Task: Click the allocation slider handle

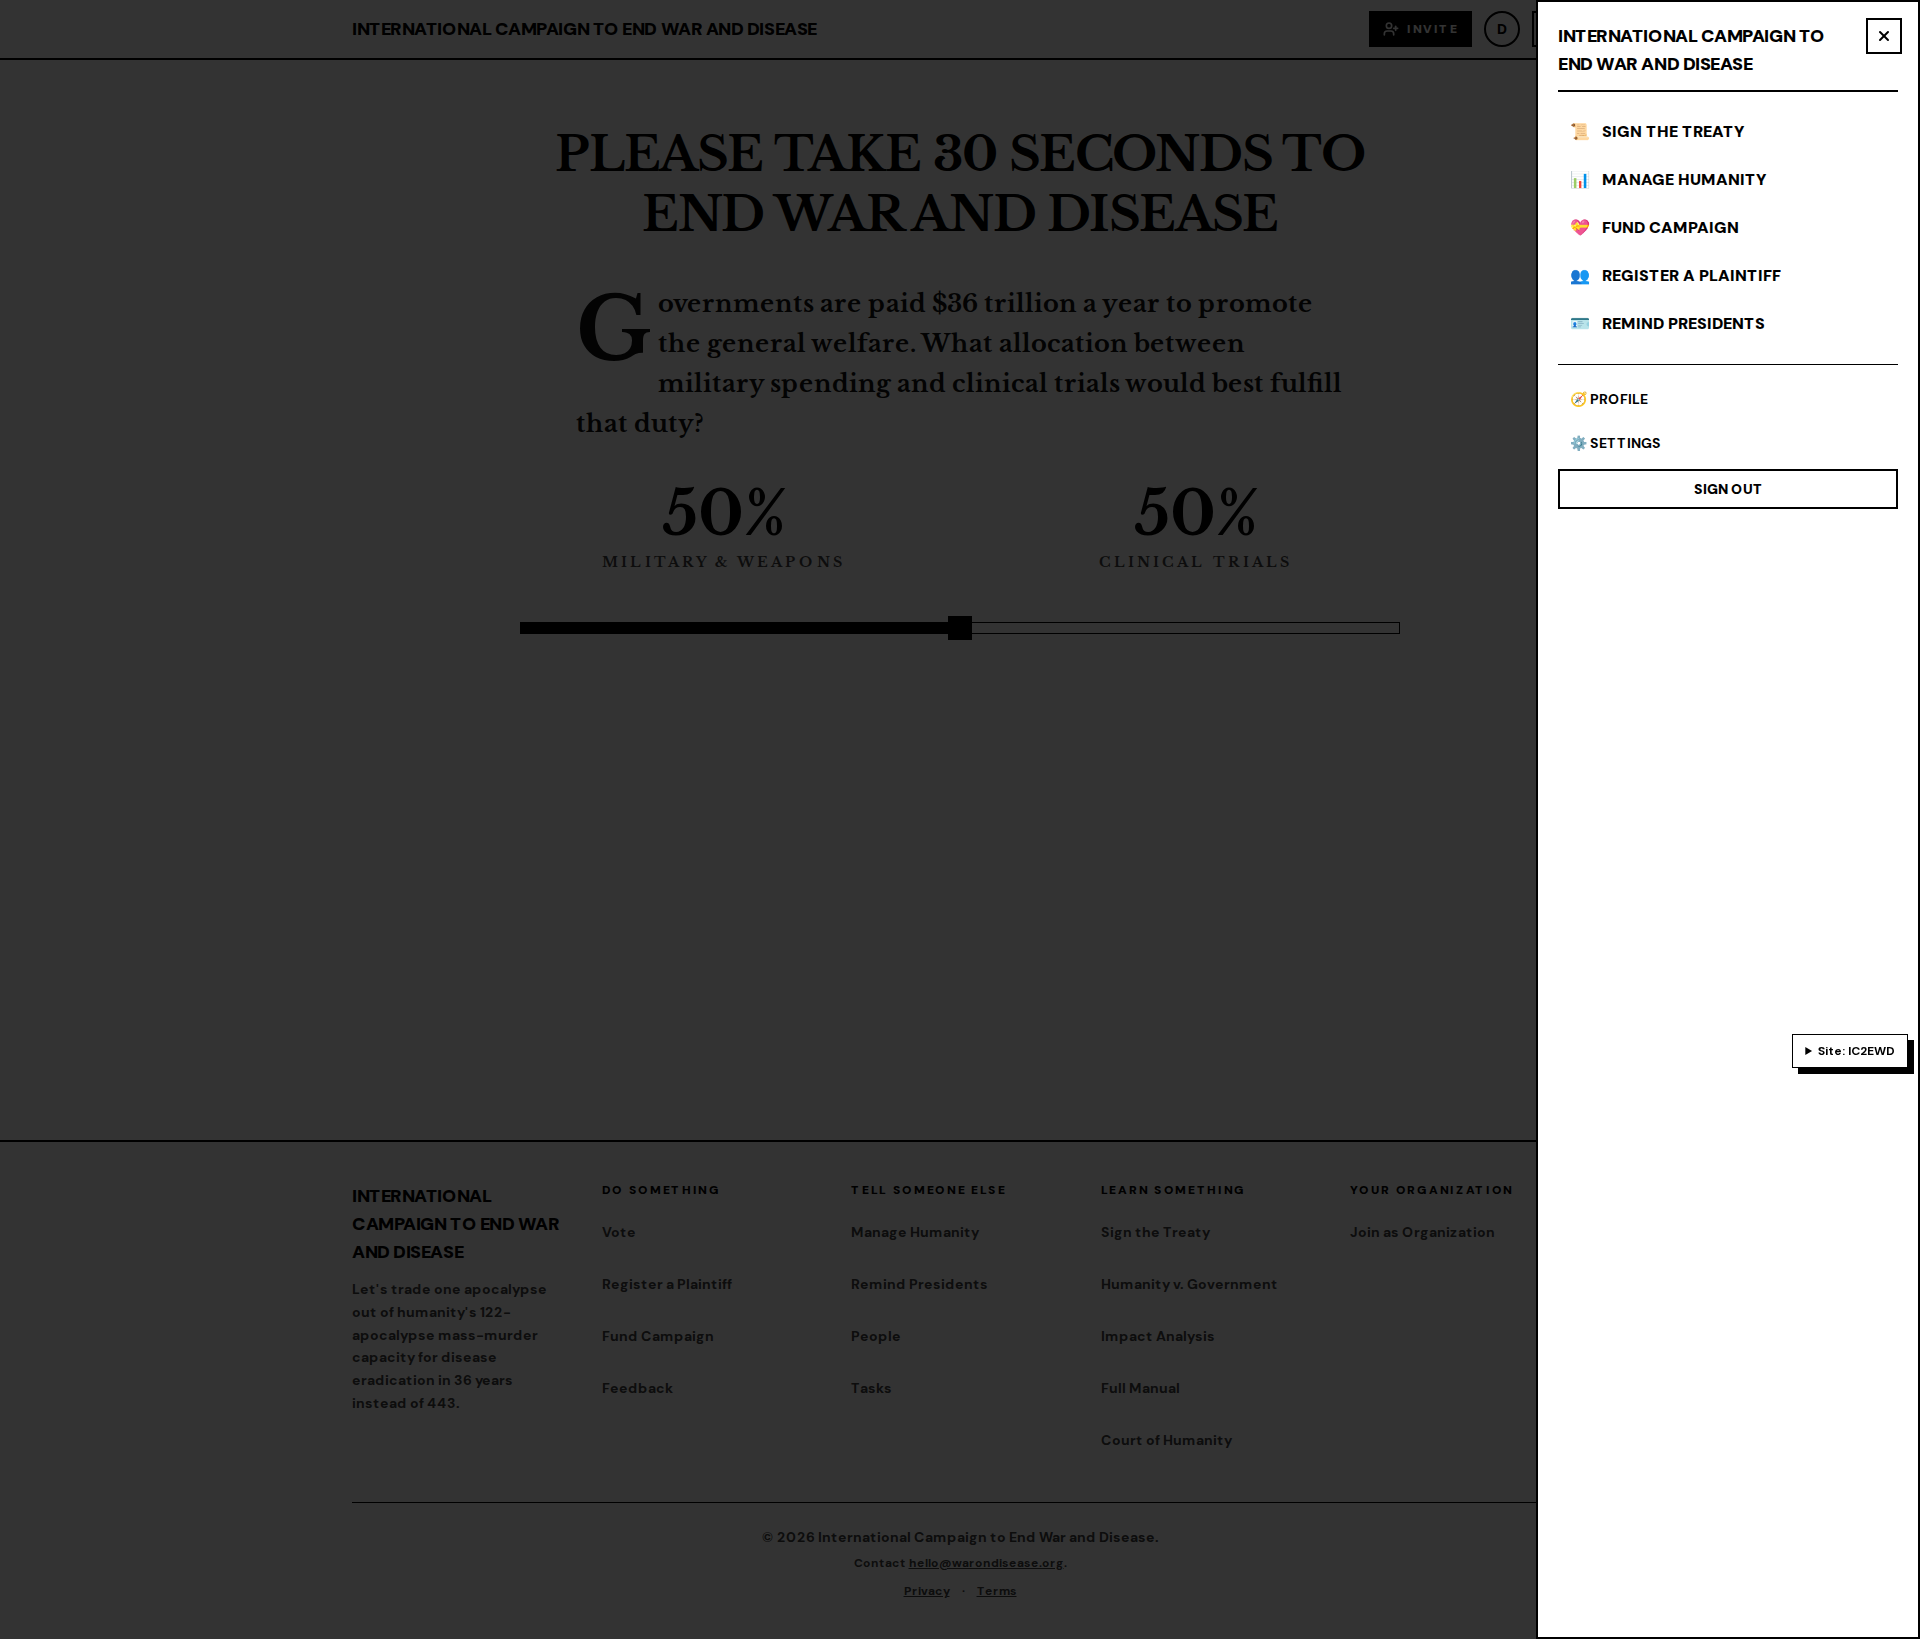Action: (960, 628)
